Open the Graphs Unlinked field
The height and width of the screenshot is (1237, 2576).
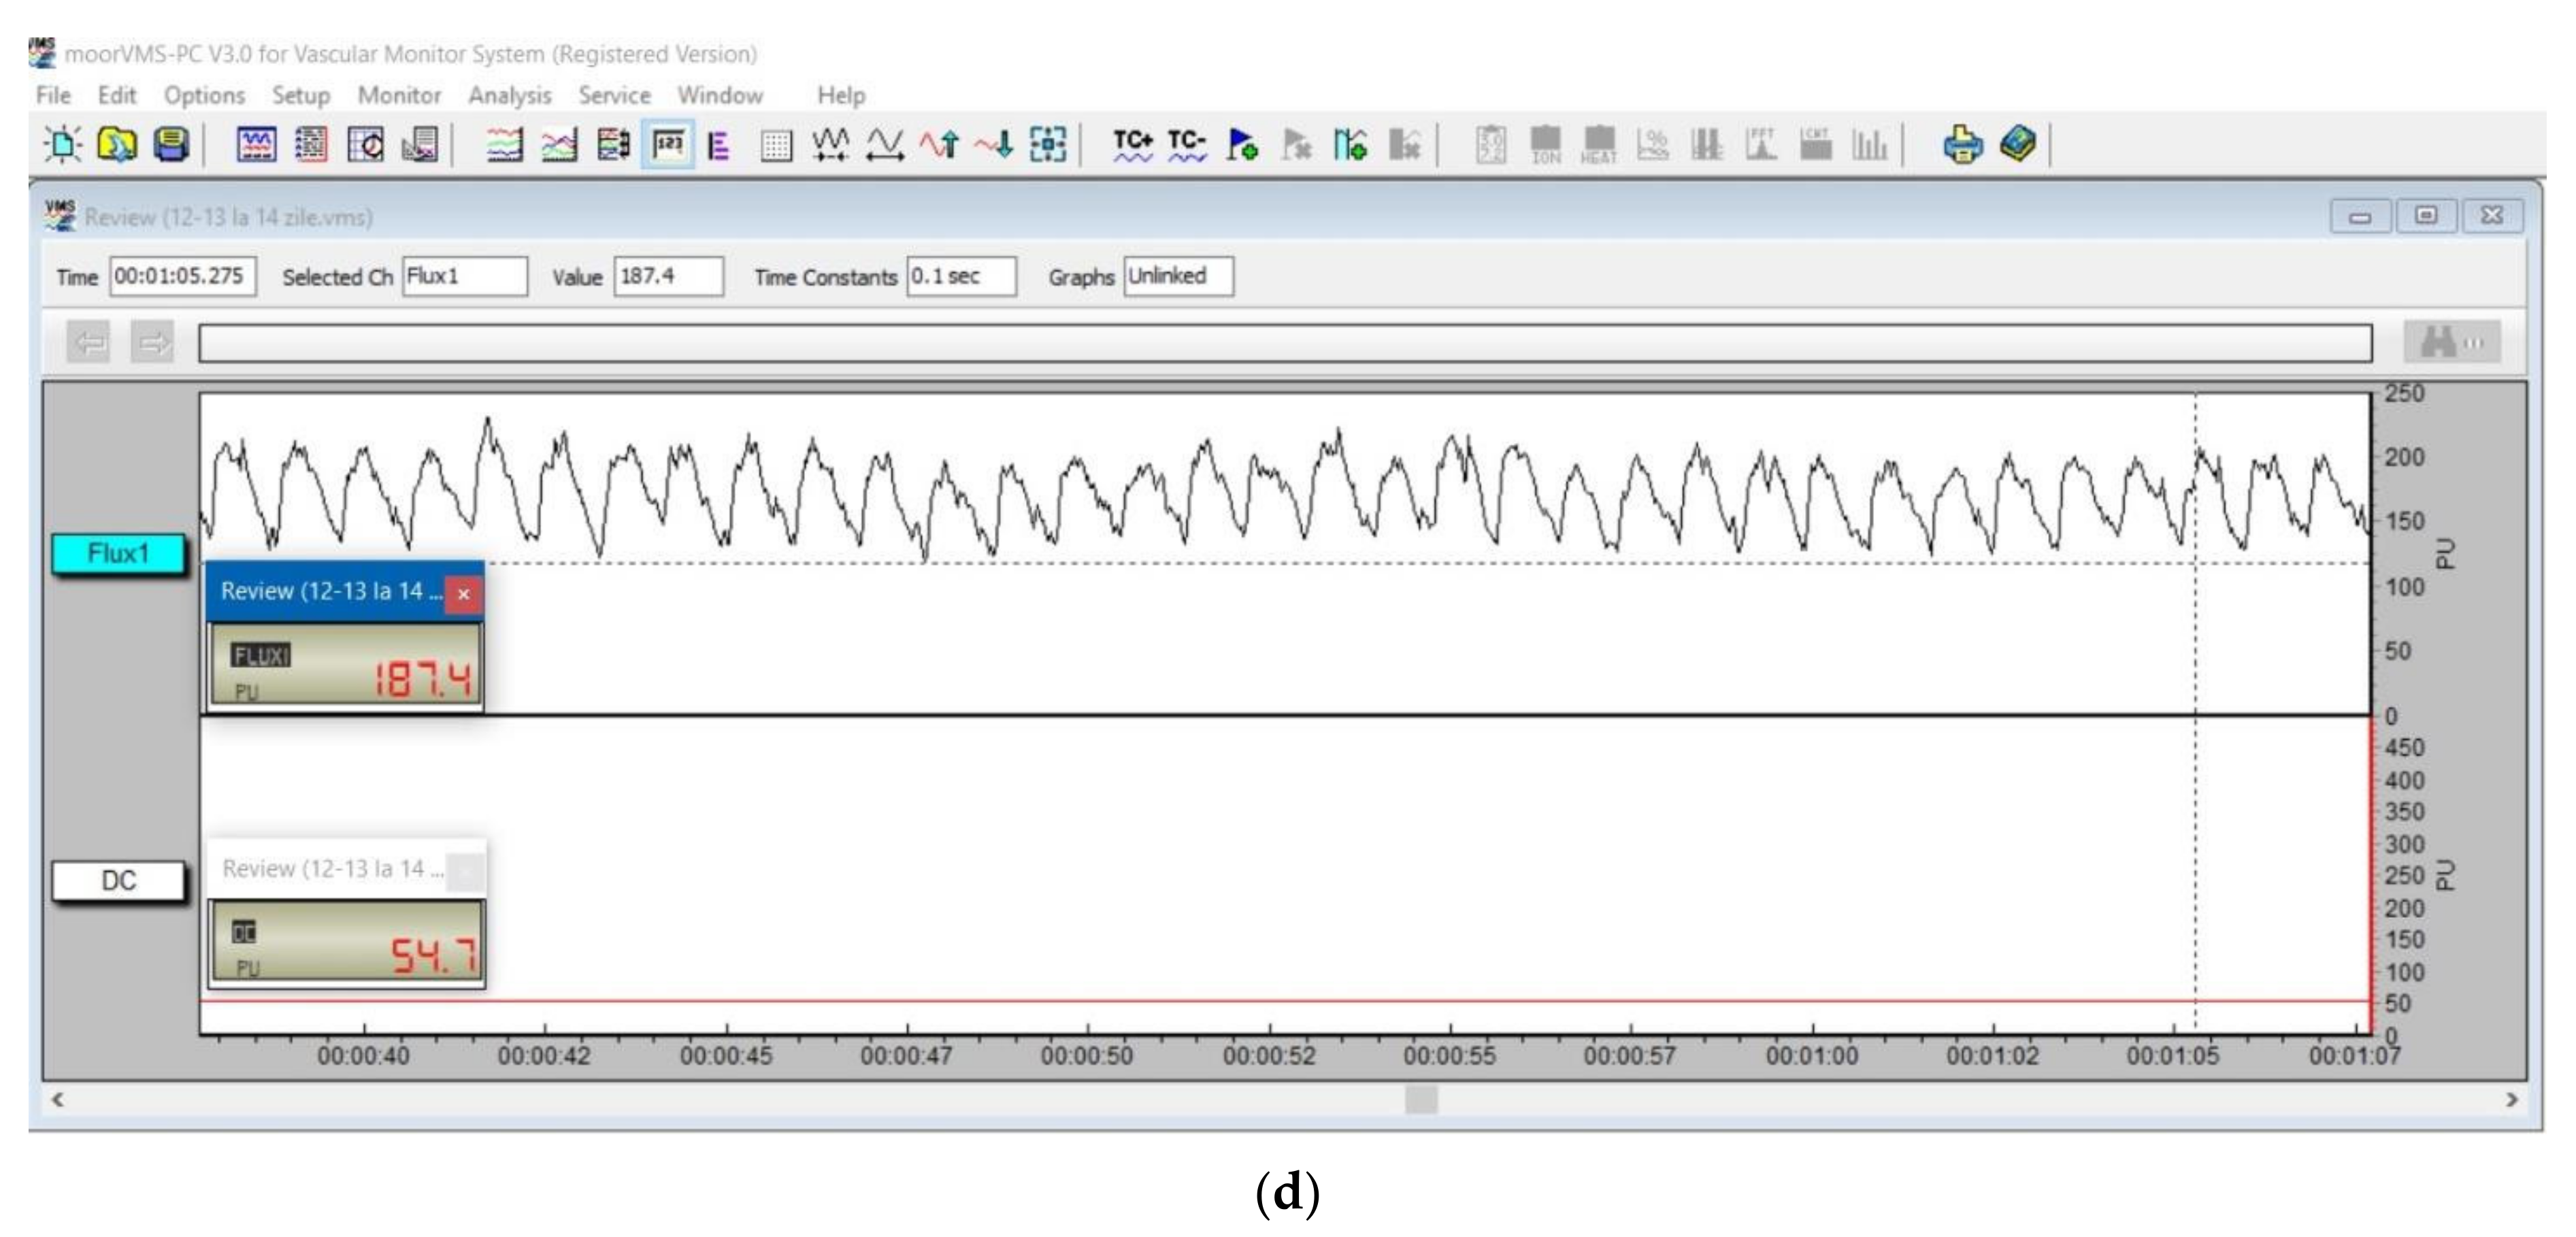point(1178,277)
